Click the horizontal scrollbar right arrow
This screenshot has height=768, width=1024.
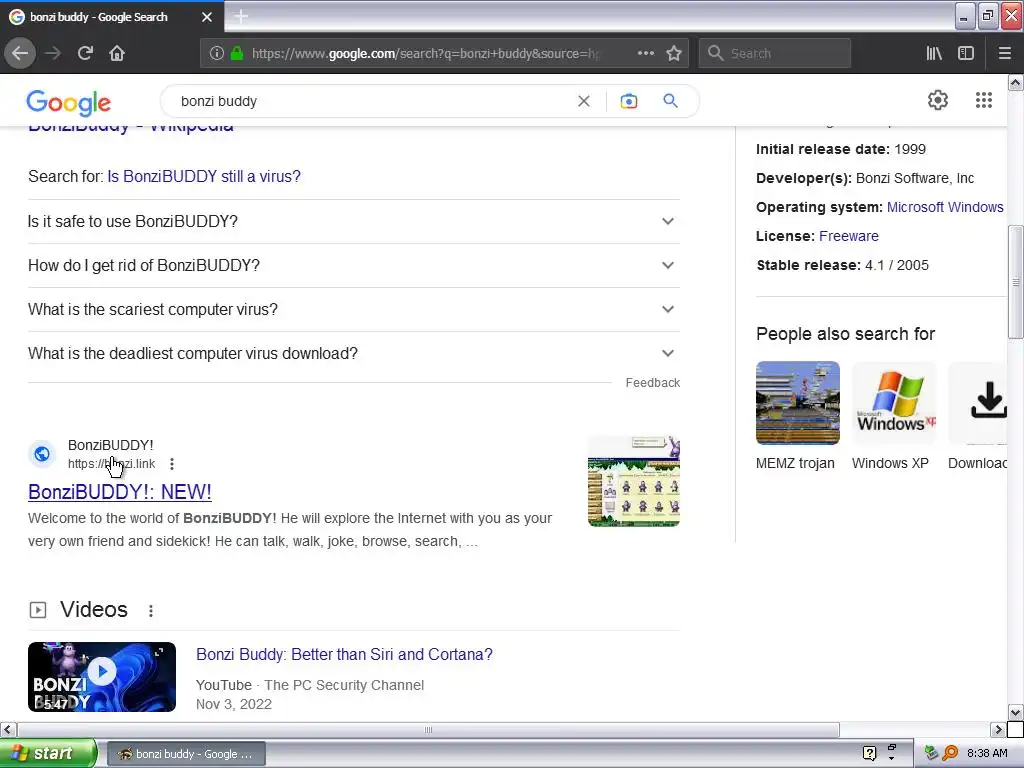tap(998, 729)
